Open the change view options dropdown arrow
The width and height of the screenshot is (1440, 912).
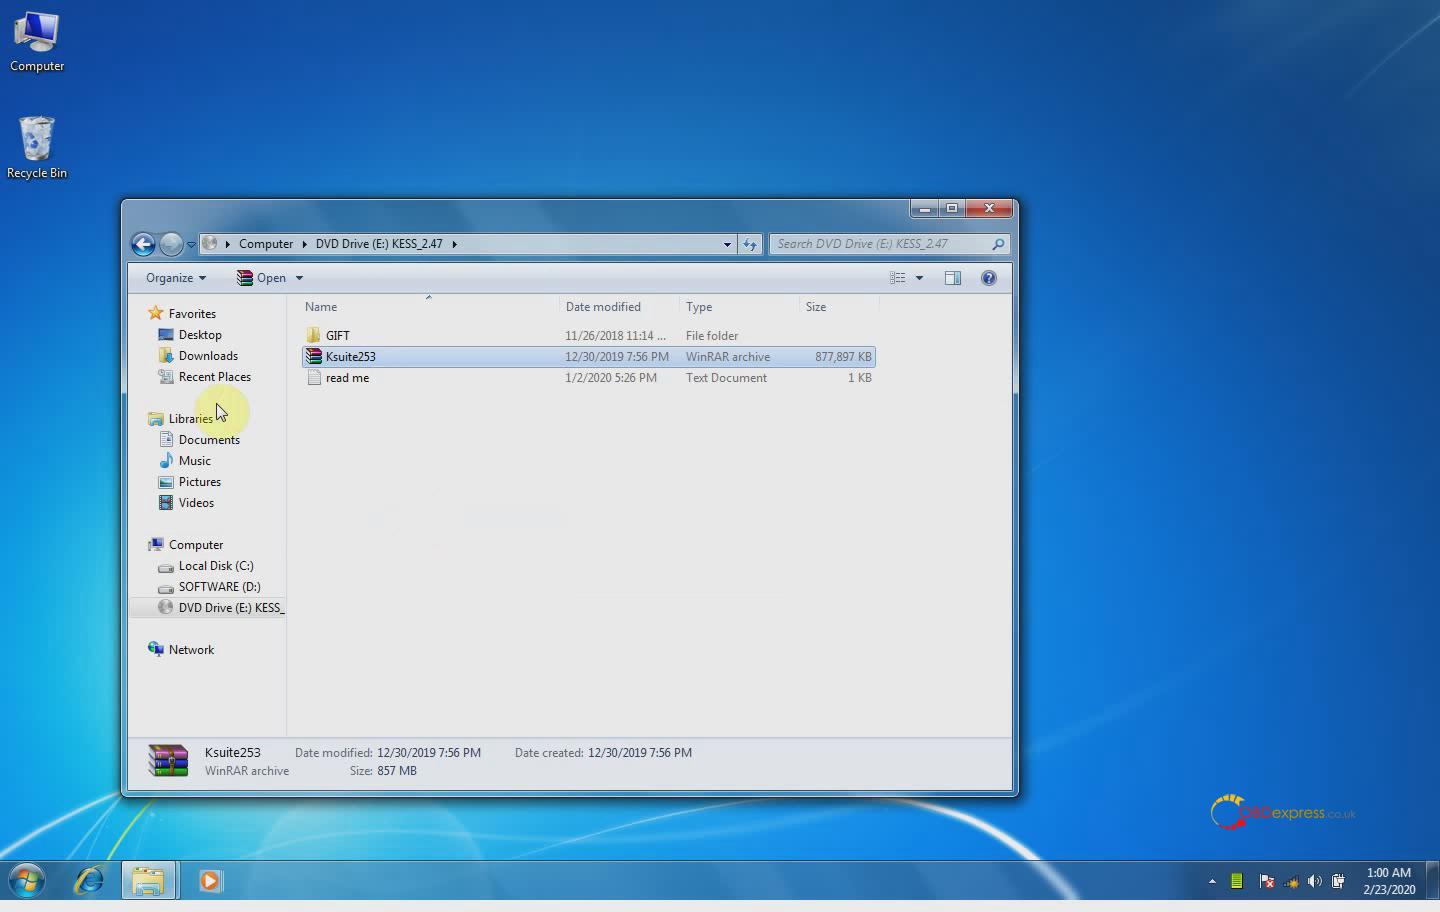coord(919,278)
